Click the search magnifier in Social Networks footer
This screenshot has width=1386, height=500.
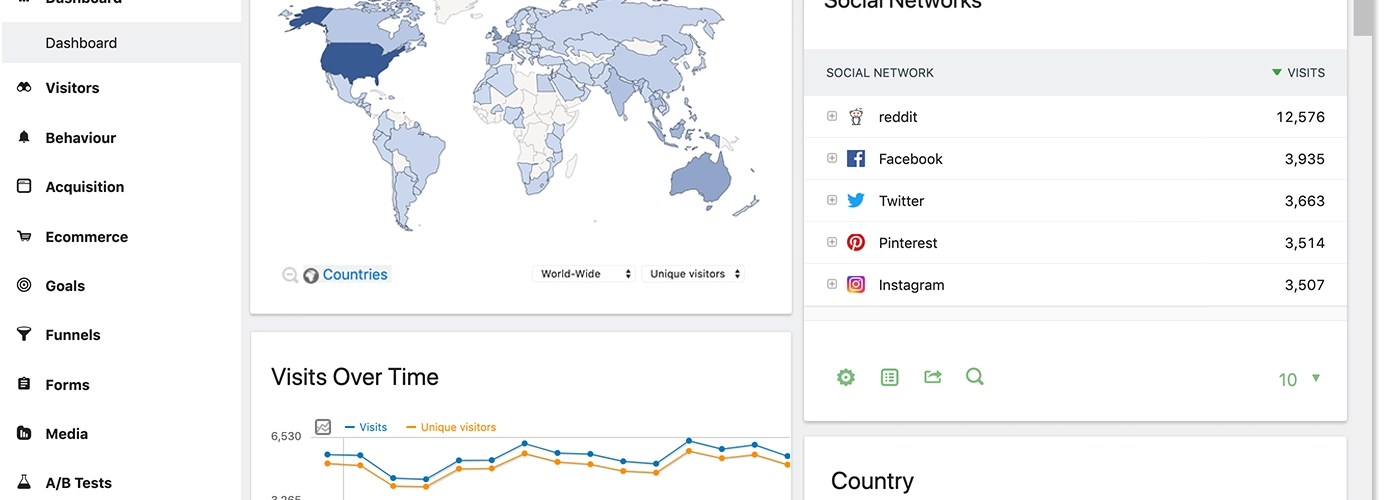pyautogui.click(x=975, y=377)
